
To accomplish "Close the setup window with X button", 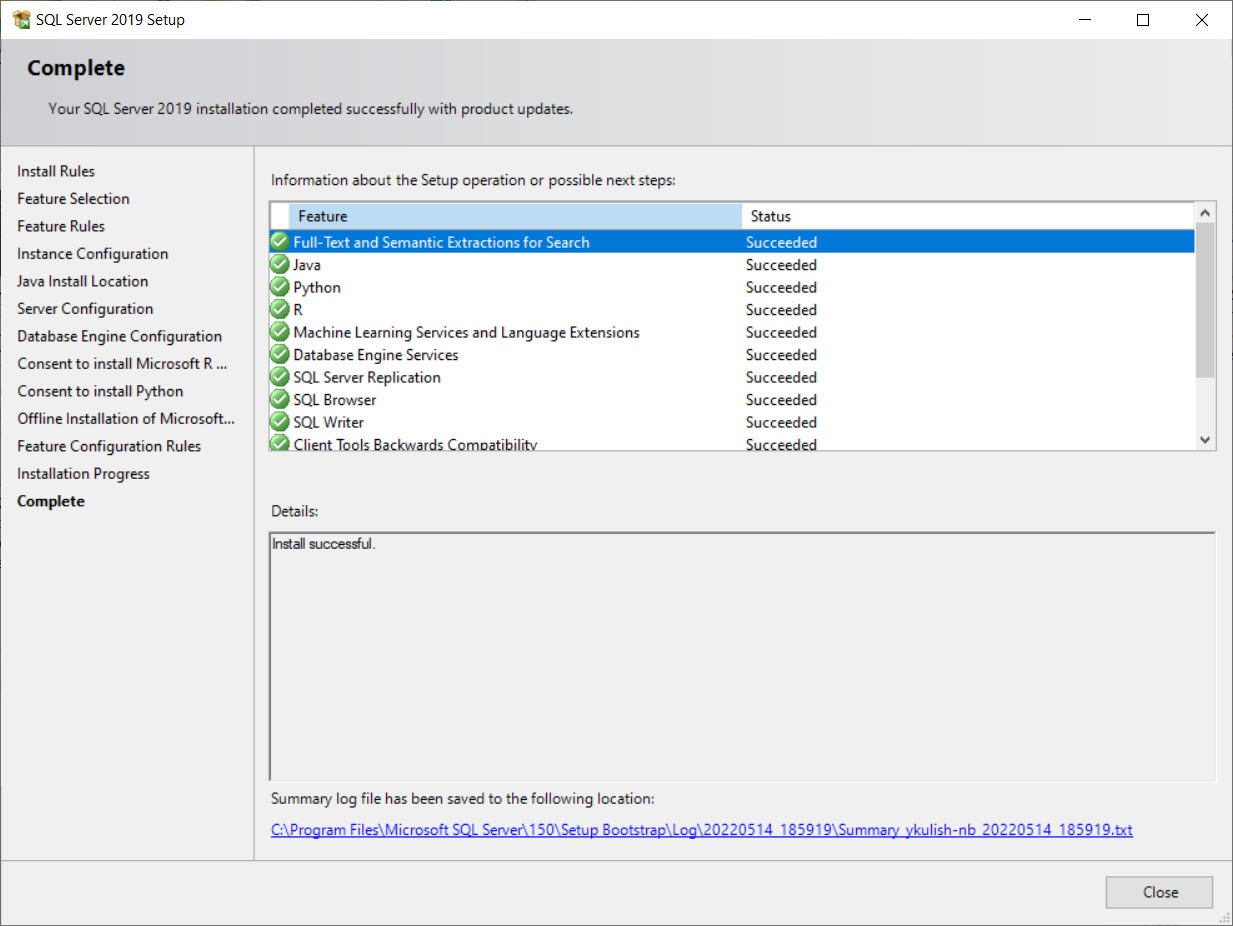I will click(x=1202, y=20).
